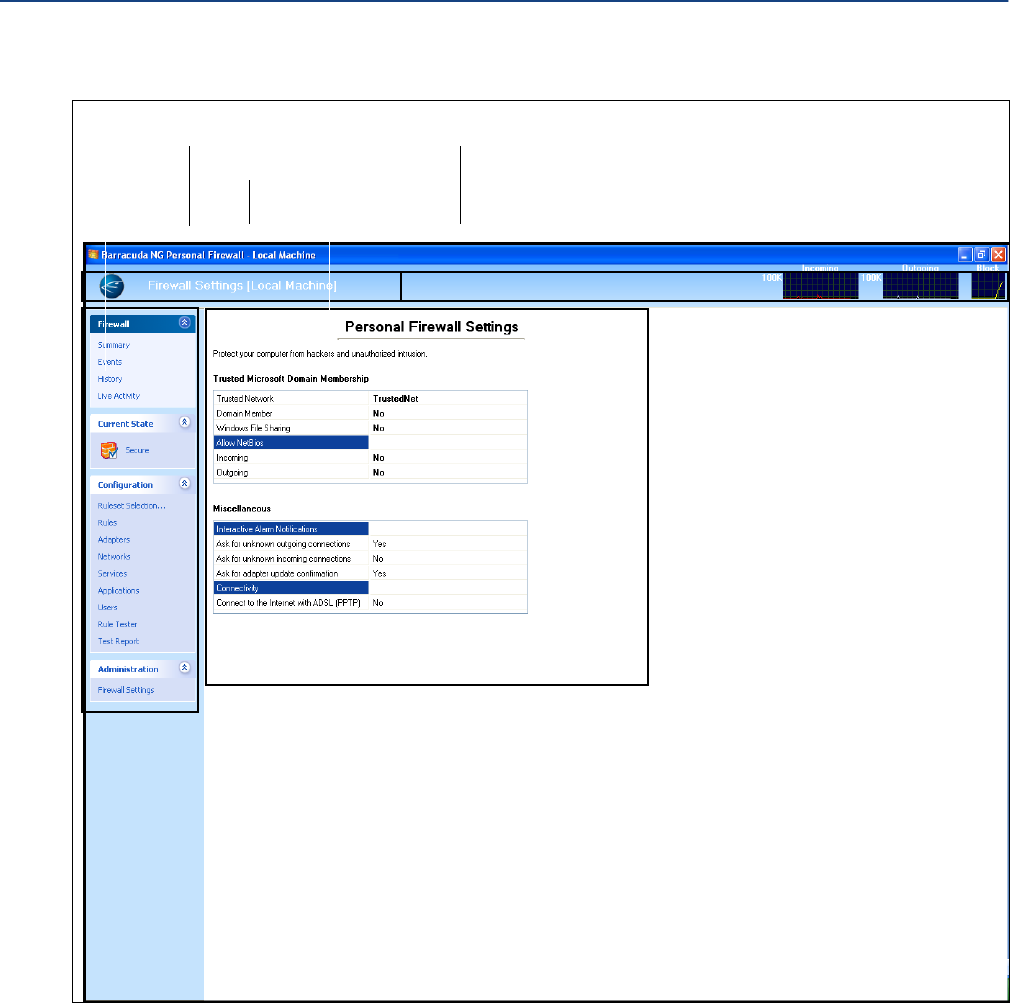
Task: Select the Trusted Network row
Action: 370,399
